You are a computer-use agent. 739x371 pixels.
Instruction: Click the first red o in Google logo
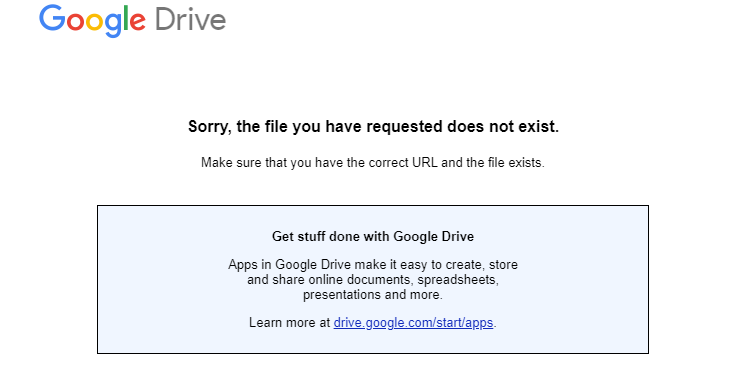(x=75, y=22)
